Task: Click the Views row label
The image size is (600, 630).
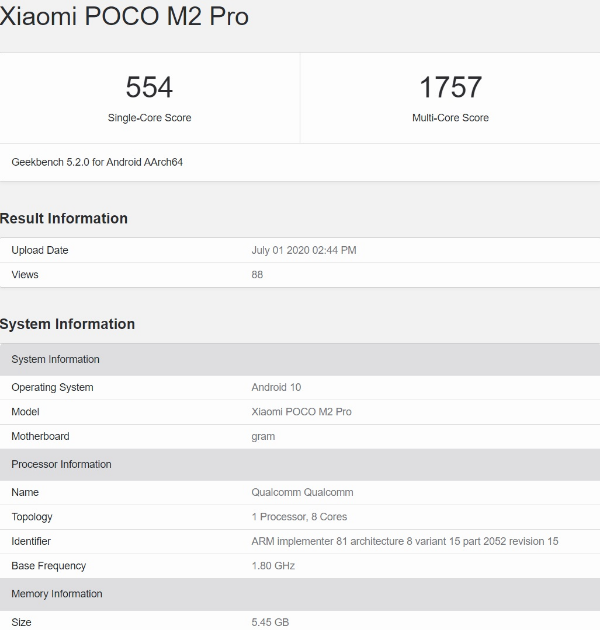Action: (25, 275)
